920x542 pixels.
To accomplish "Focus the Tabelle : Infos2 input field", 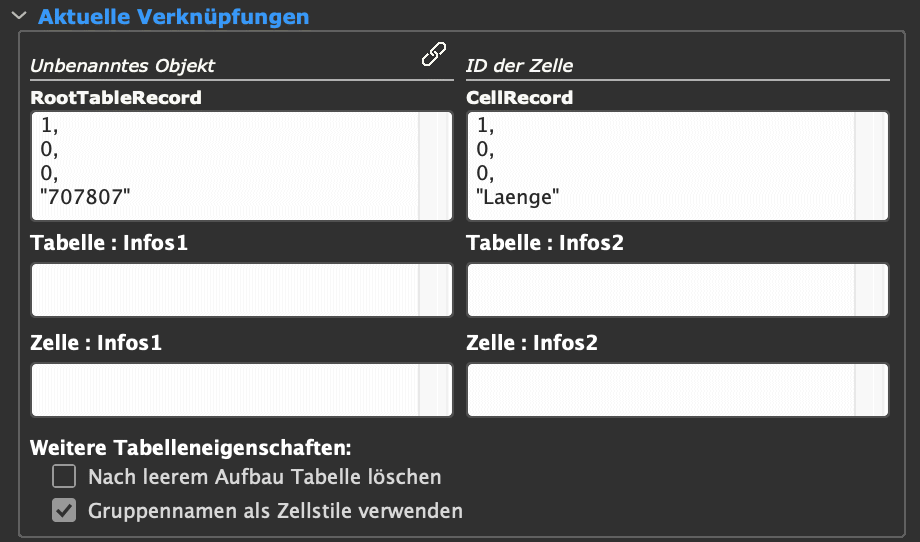I will [x=661, y=290].
